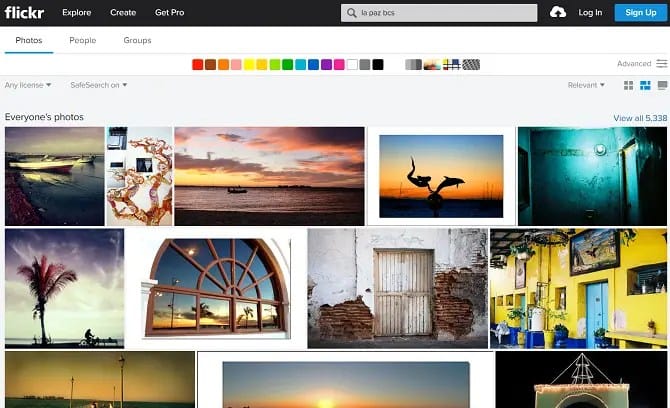Click the cloud upload icon
Image resolution: width=670 pixels, height=408 pixels.
558,12
